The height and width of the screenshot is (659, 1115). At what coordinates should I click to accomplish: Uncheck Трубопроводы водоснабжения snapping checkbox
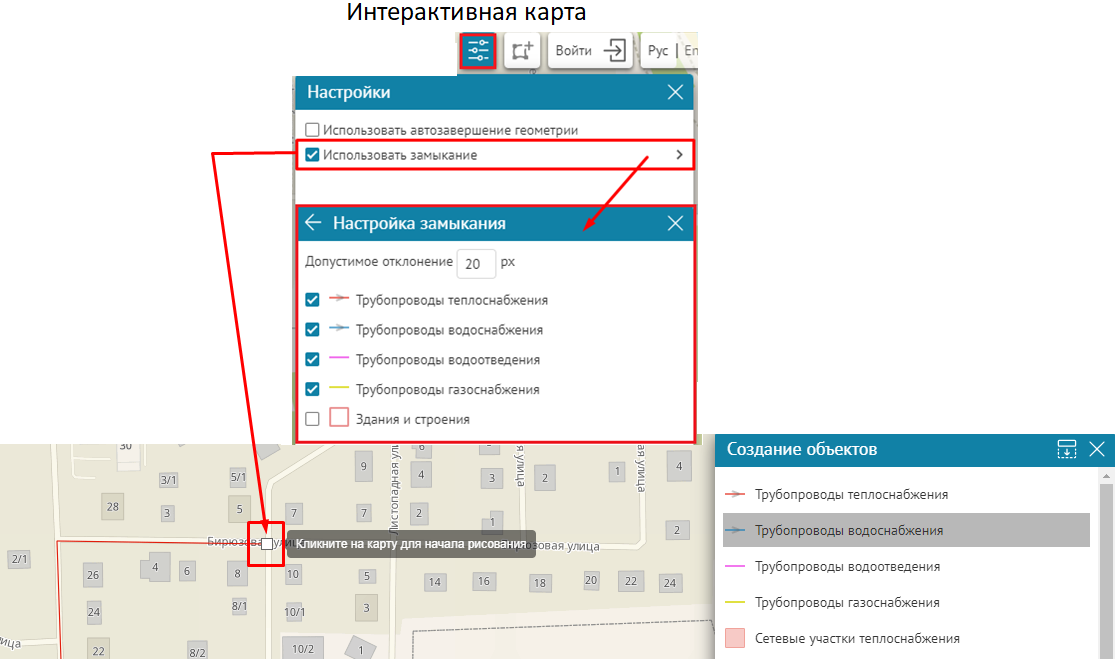coord(313,330)
